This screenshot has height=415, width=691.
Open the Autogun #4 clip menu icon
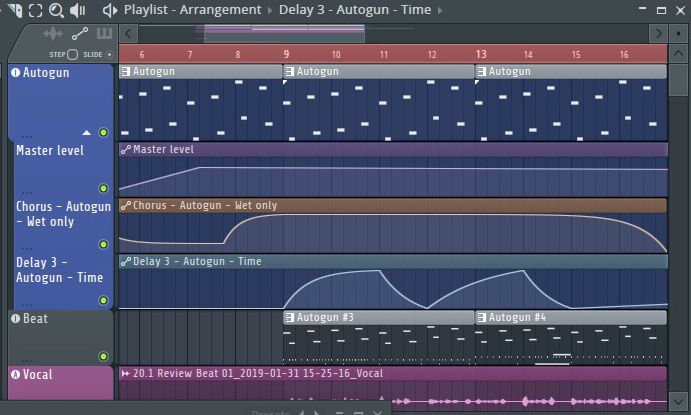pyautogui.click(x=482, y=318)
